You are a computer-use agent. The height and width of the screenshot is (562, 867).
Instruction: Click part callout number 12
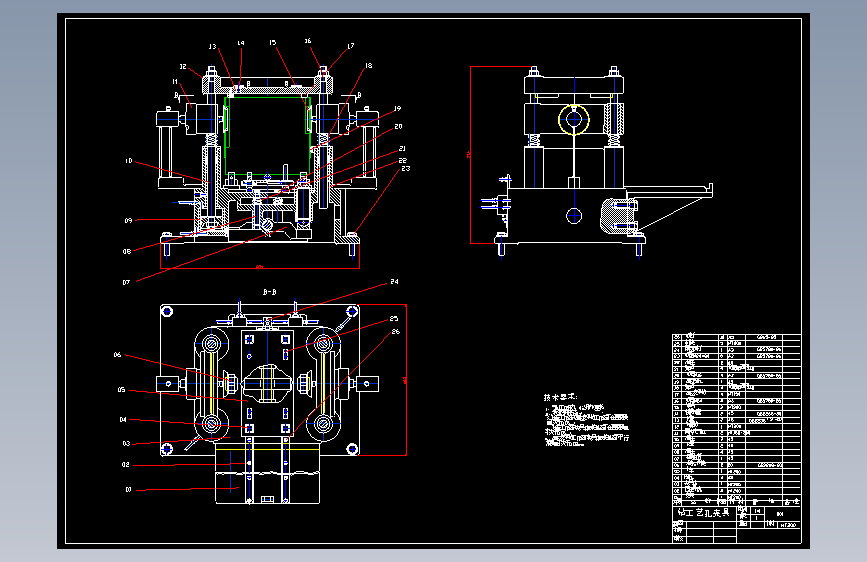pyautogui.click(x=183, y=67)
